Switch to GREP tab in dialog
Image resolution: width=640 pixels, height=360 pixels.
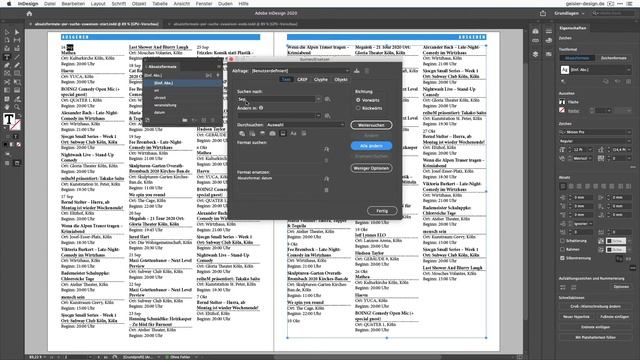coord(302,80)
